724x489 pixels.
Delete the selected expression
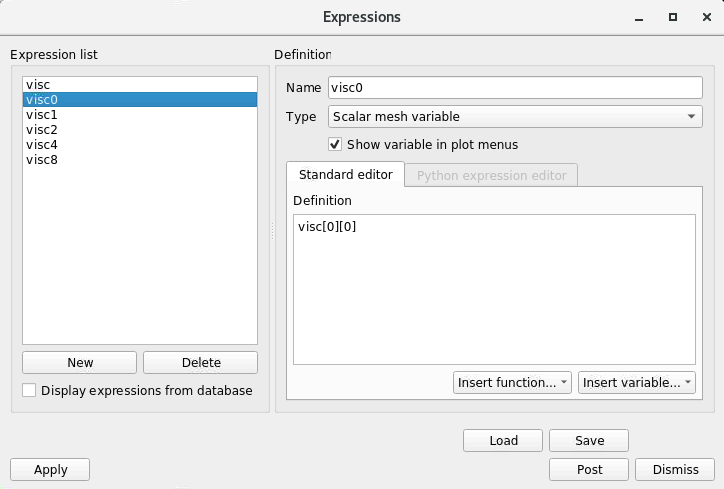coord(200,362)
